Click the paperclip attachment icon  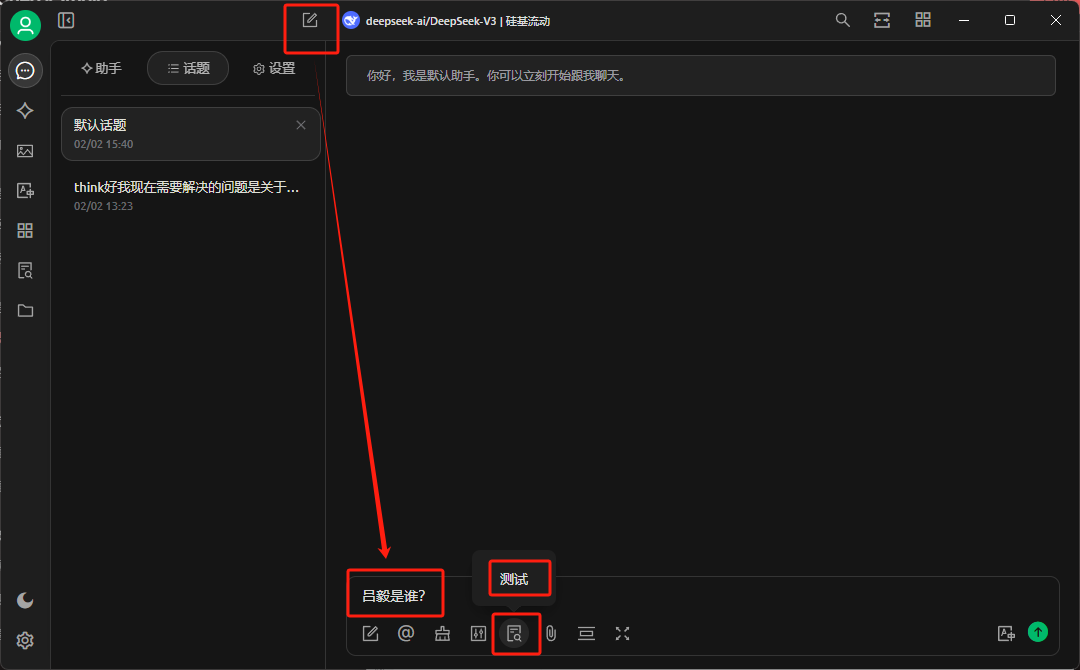tap(550, 633)
